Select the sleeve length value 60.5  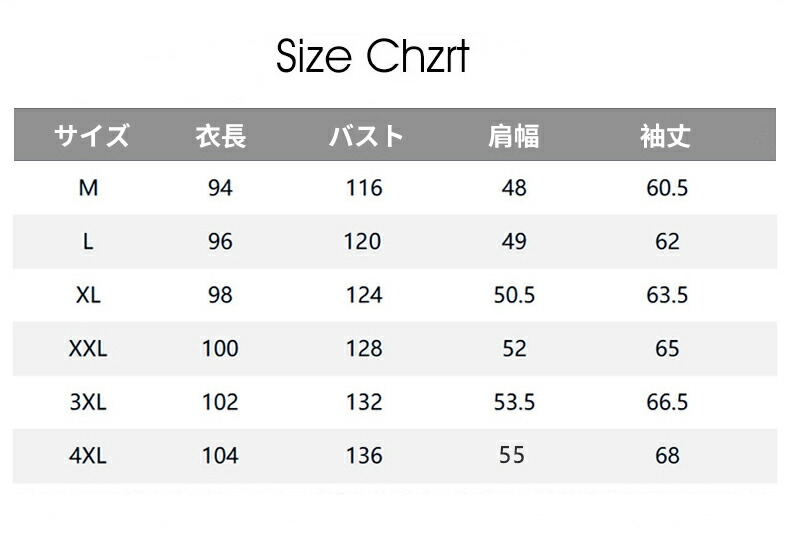click(667, 187)
